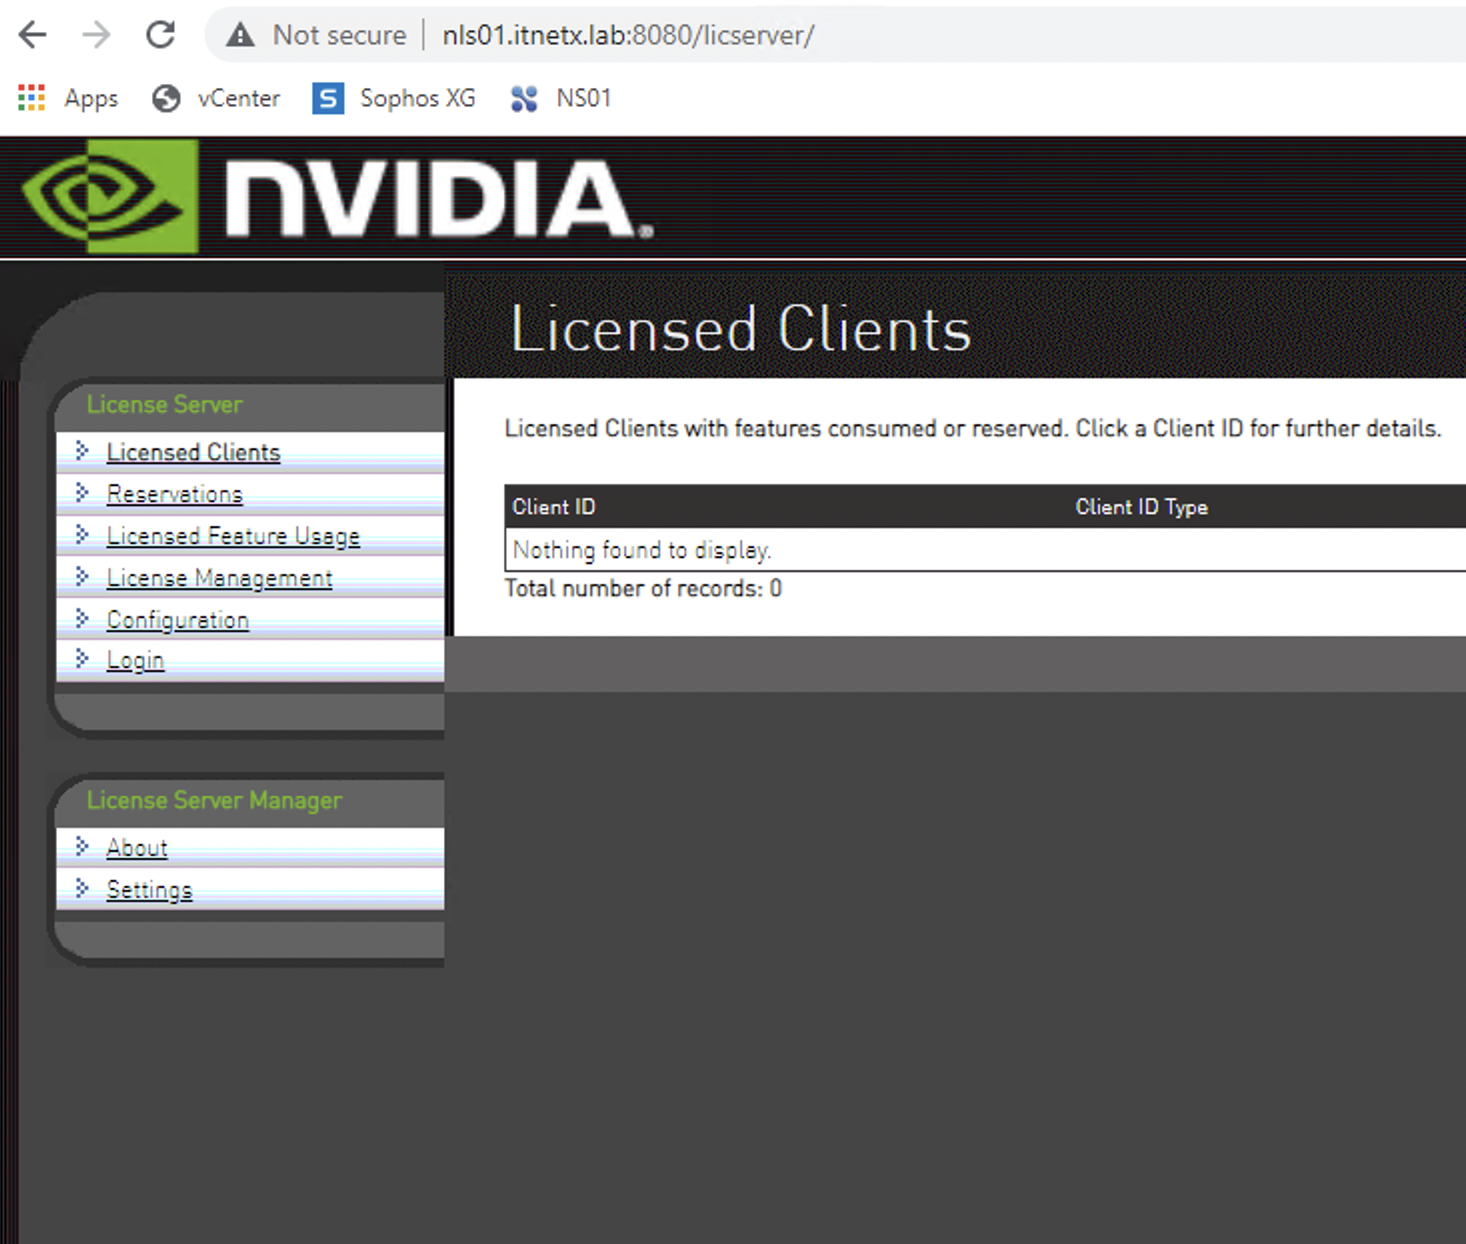Click the arrow icon beside Reservations
This screenshot has width=1466, height=1244.
[x=82, y=493]
